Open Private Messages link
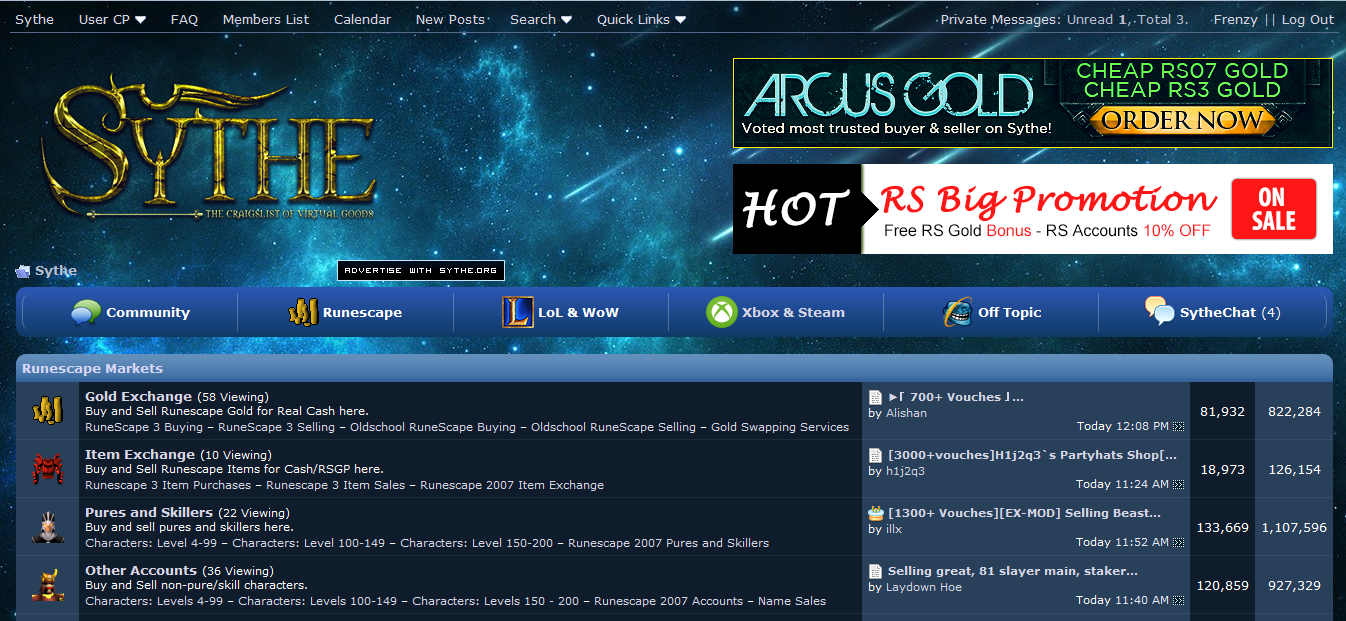1346x621 pixels. tap(1000, 19)
